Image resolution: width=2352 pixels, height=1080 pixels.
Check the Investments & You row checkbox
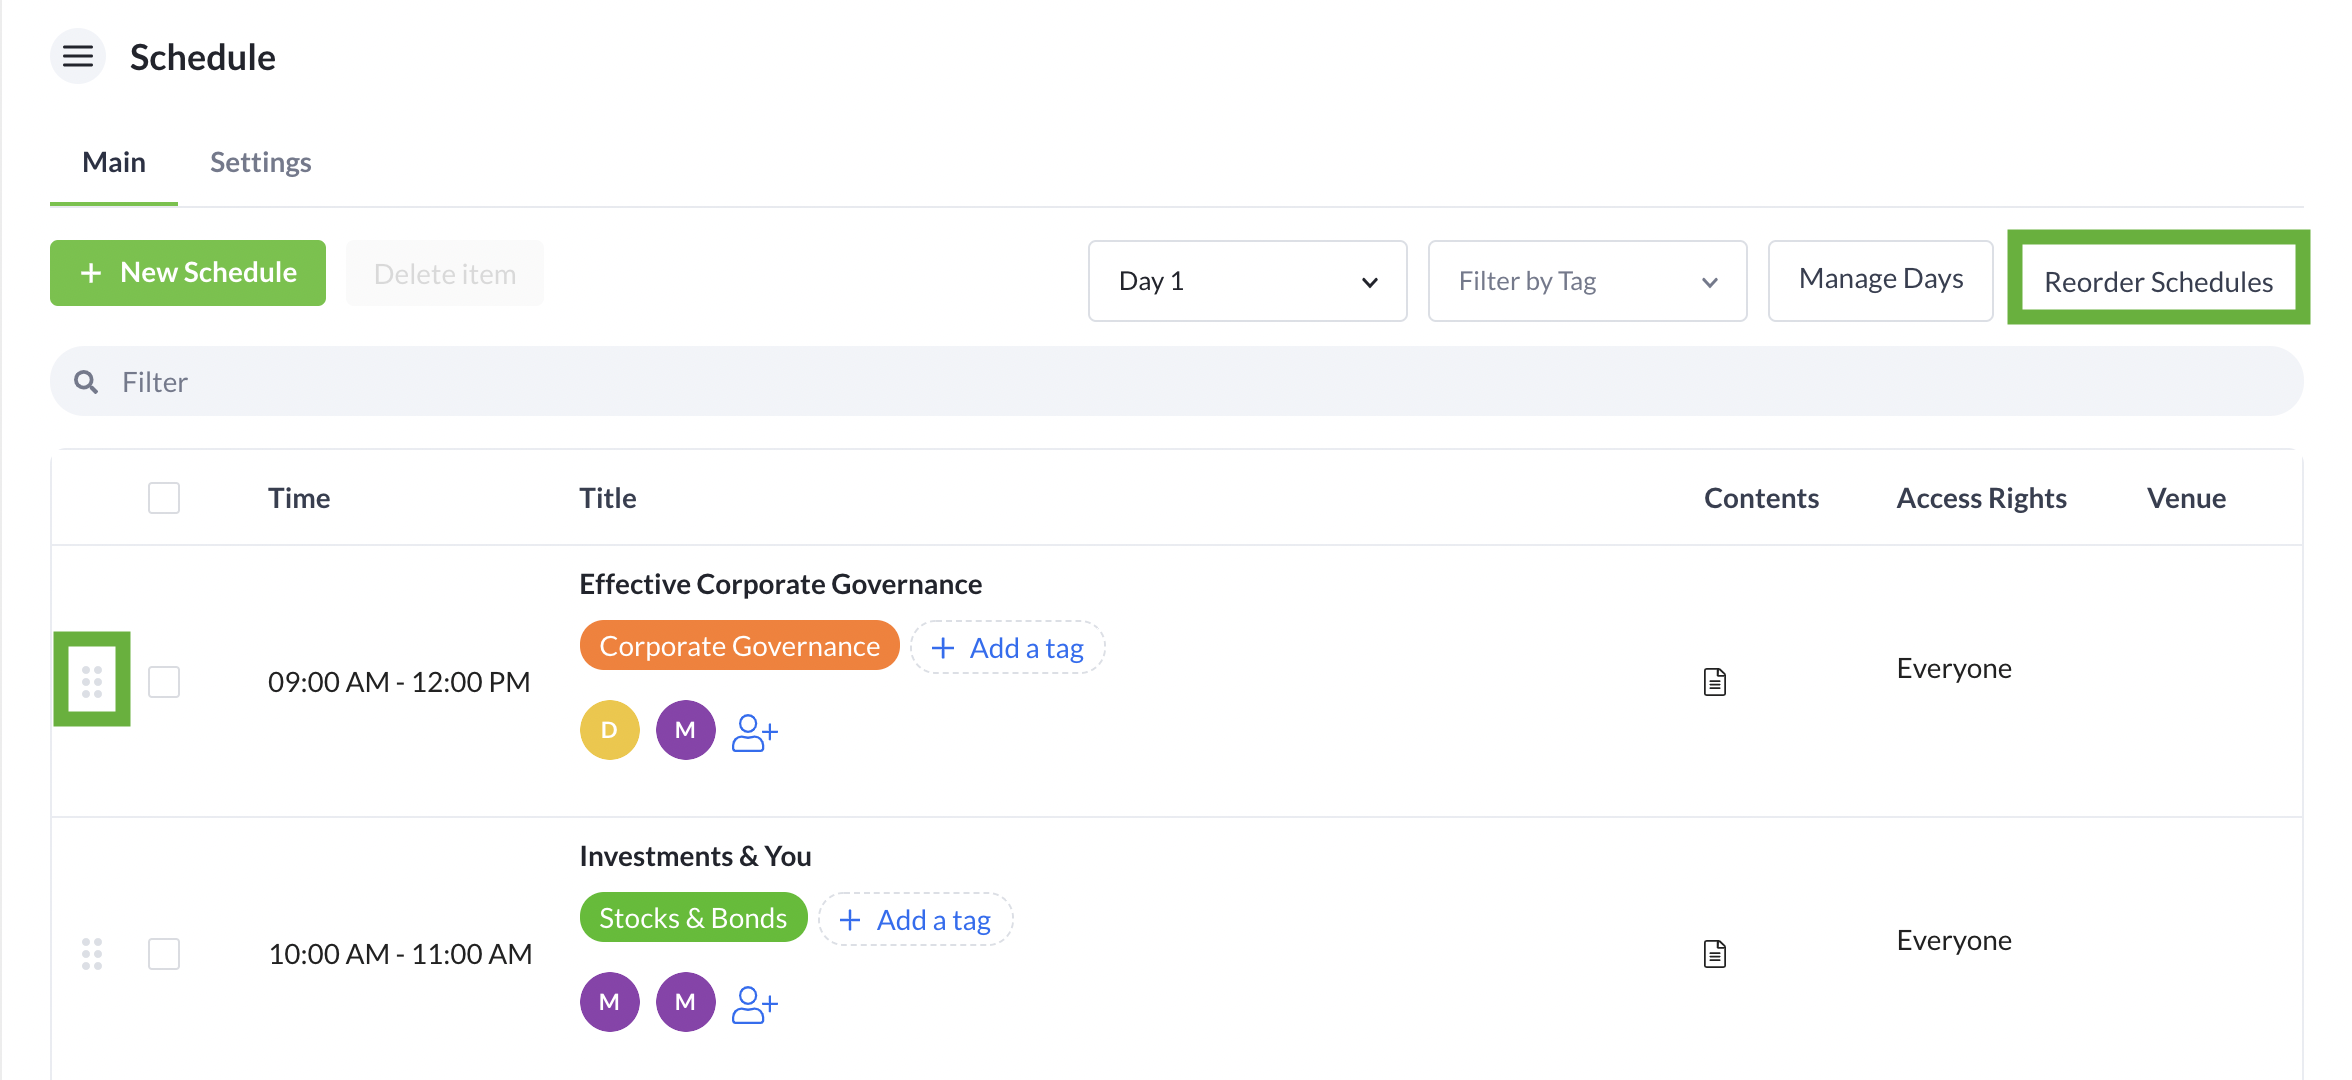164,954
